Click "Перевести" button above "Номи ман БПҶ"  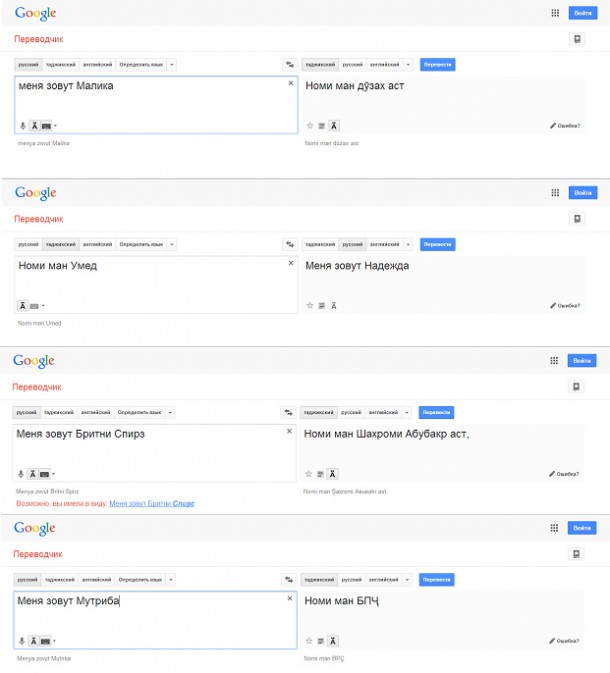click(437, 579)
